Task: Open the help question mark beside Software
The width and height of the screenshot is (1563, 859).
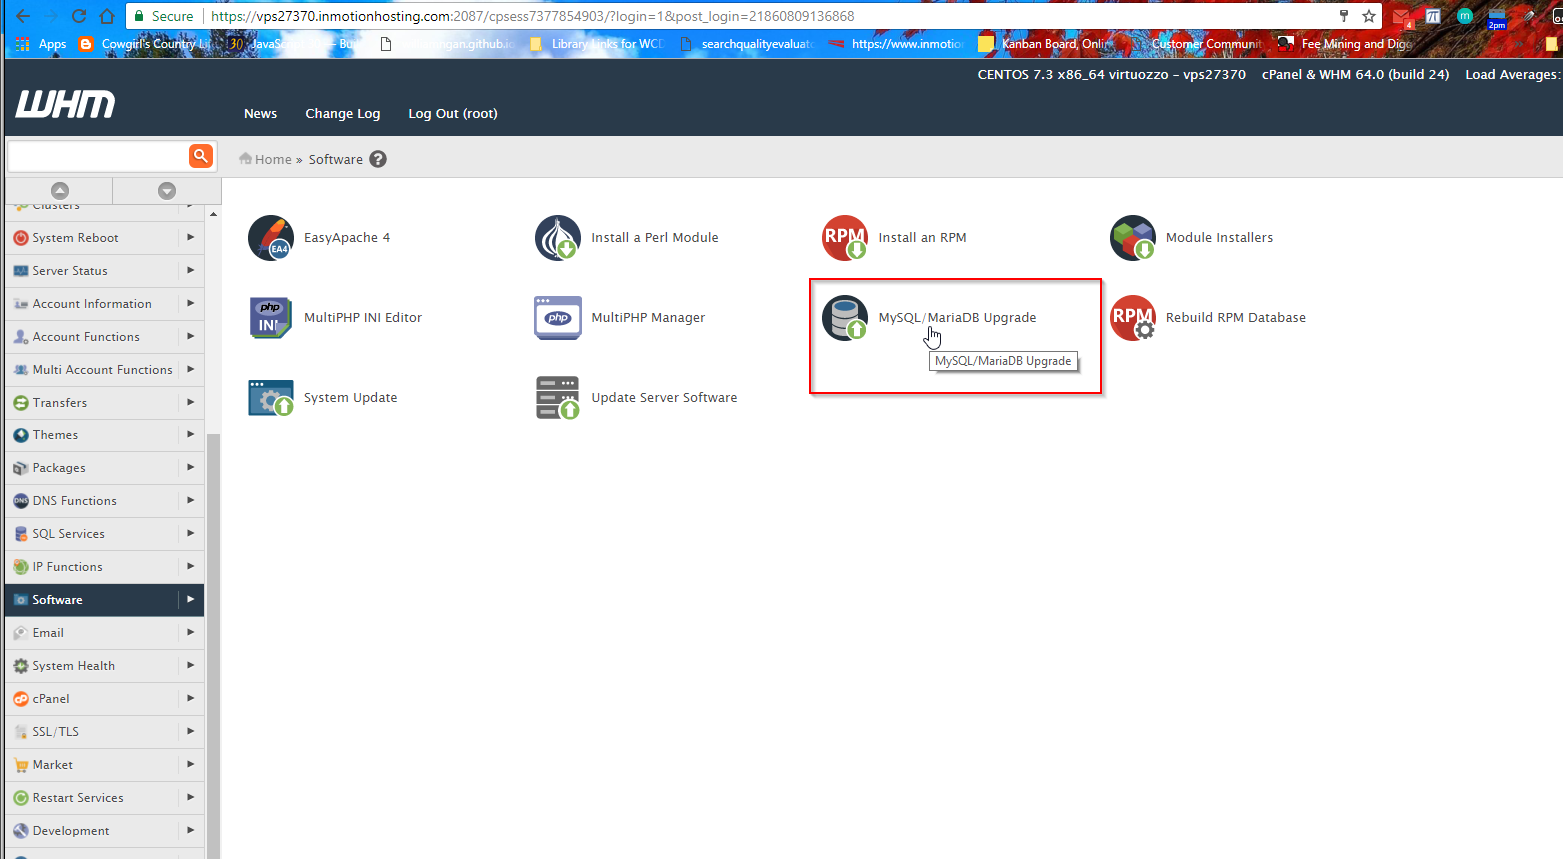Action: (378, 159)
